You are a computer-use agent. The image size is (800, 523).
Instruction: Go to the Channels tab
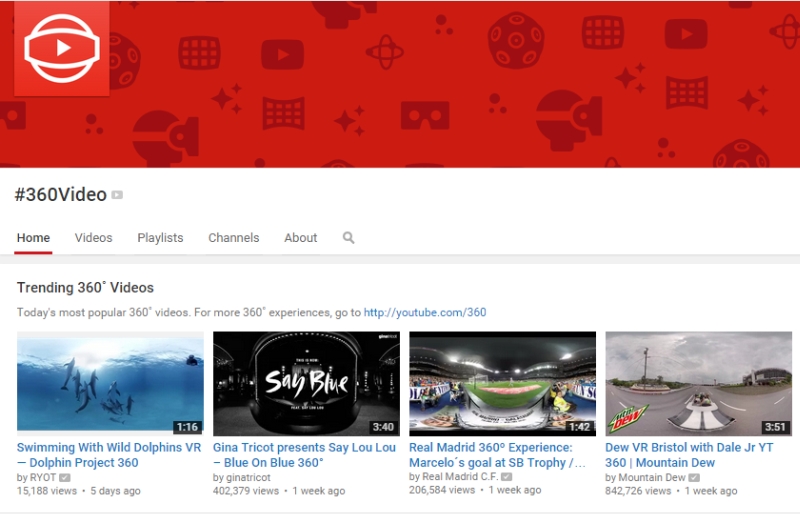[x=234, y=238]
